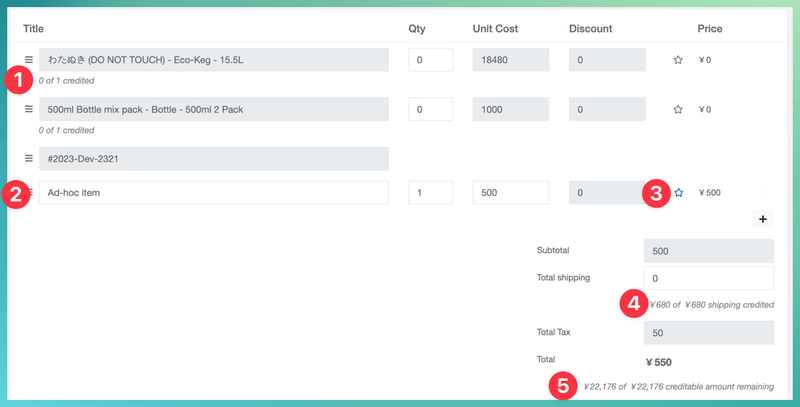
Task: Click the Total shipping input field
Action: 709,278
